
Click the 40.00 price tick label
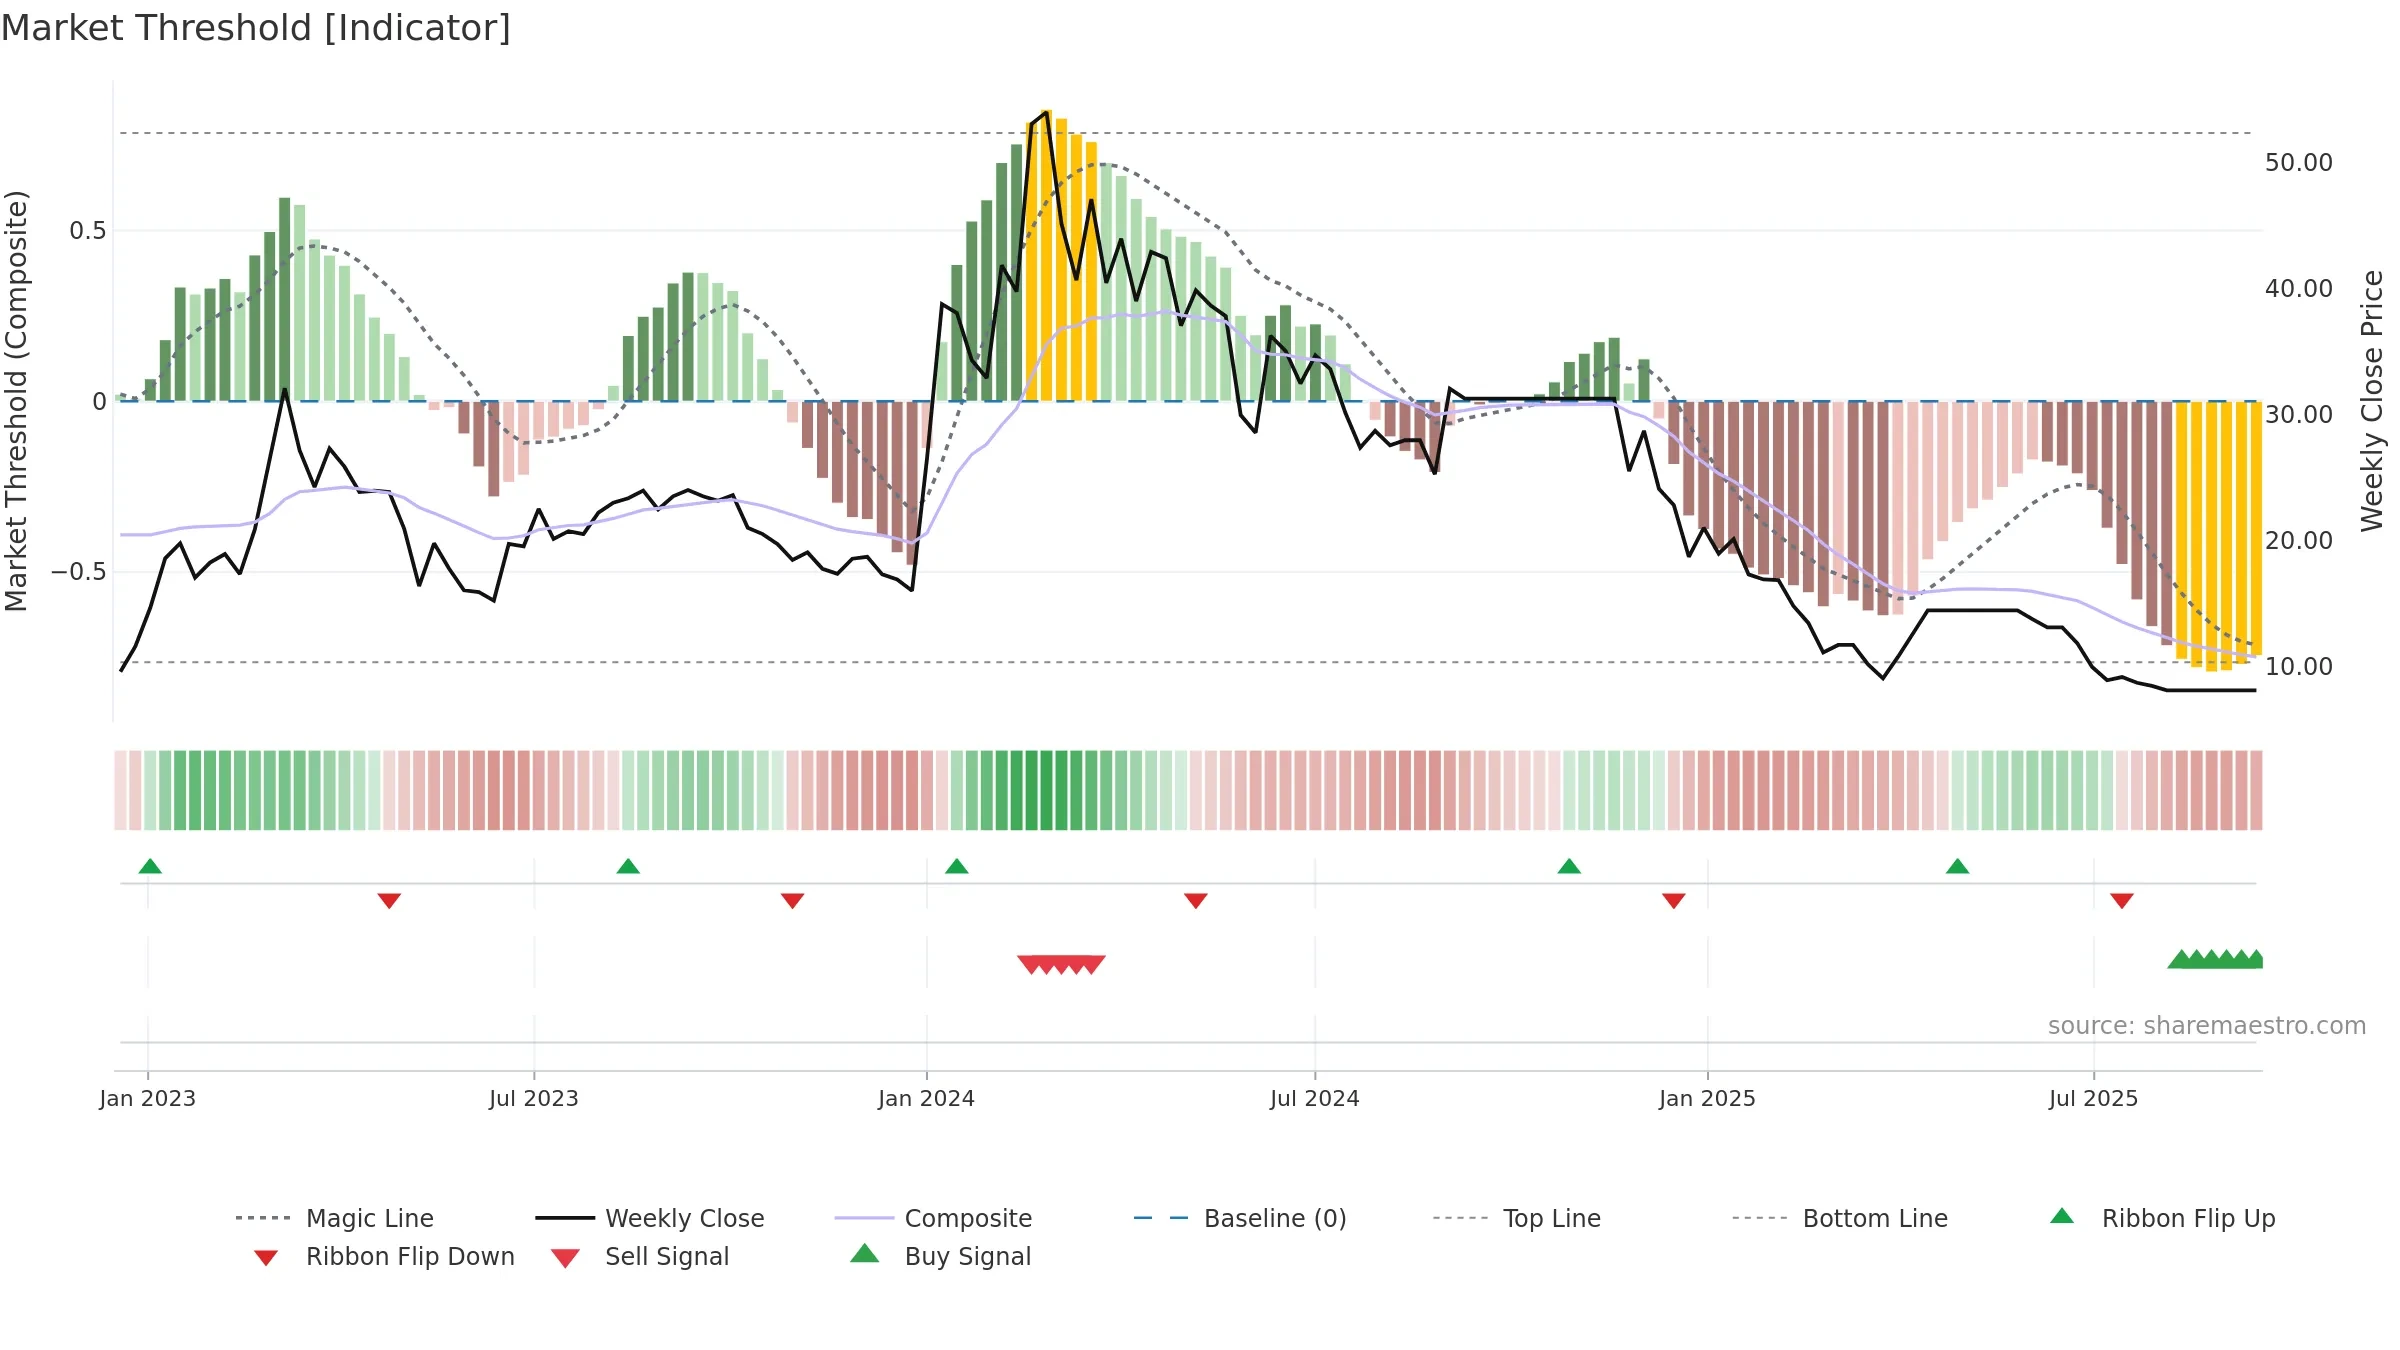[x=2299, y=289]
